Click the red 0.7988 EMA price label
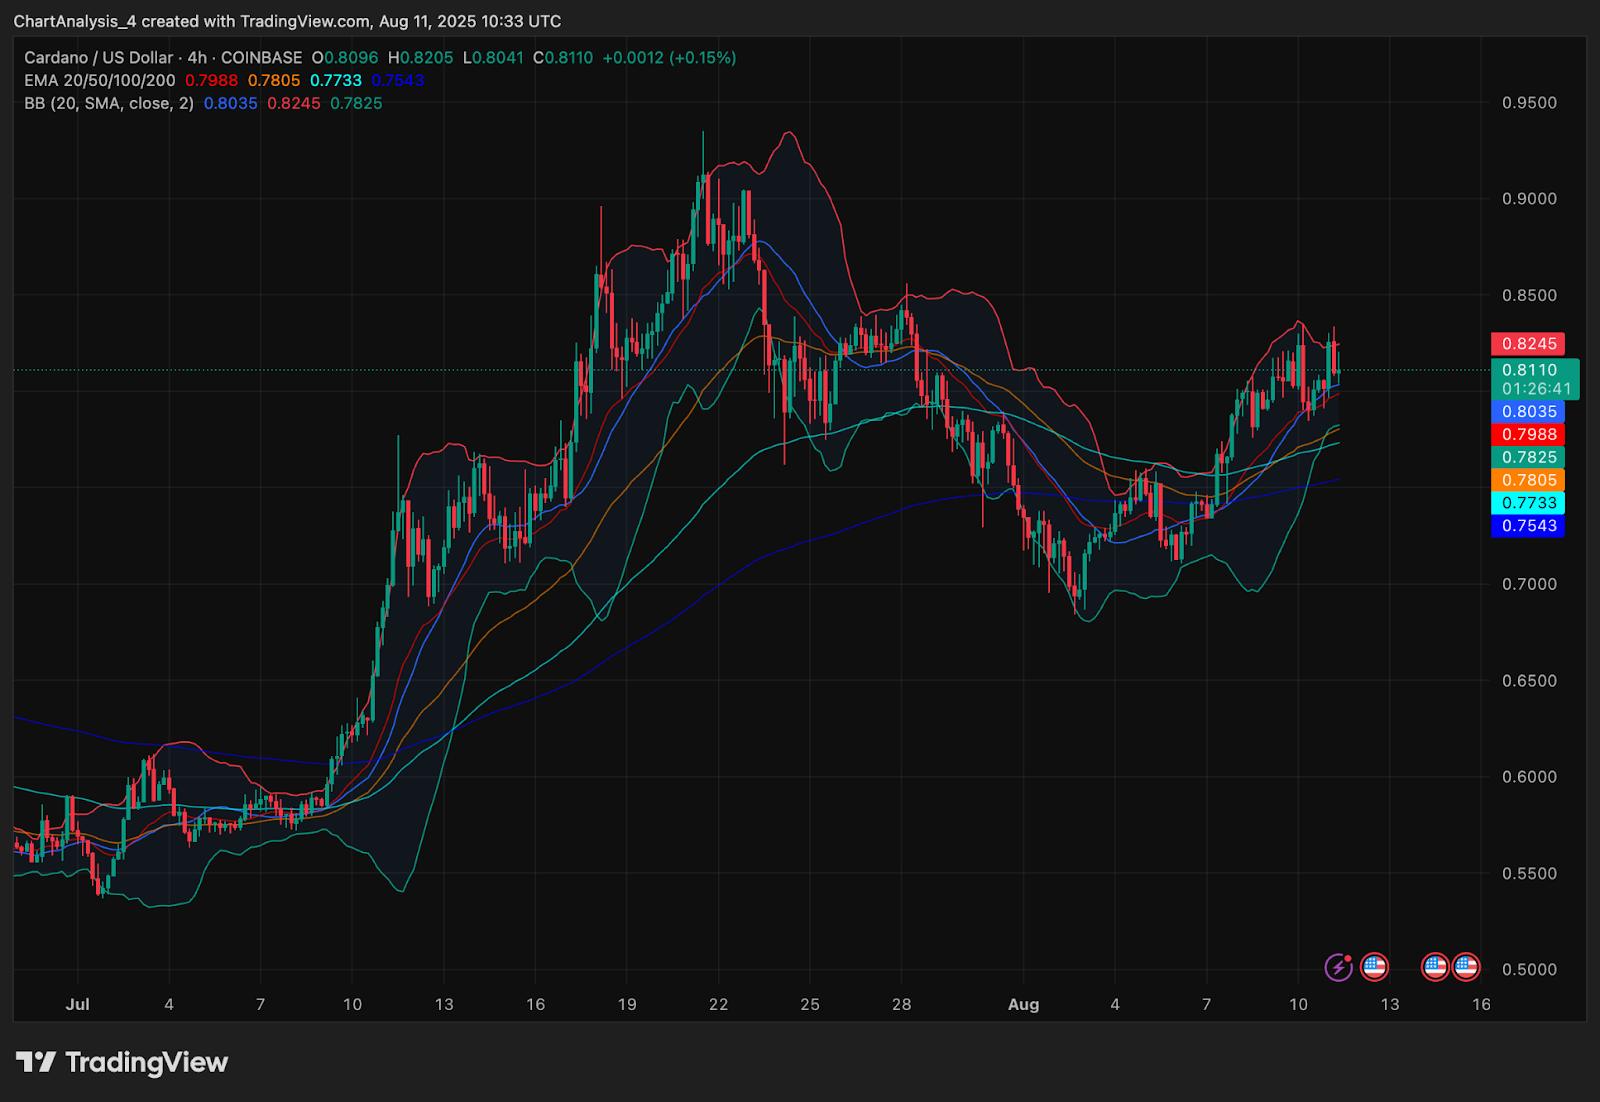 click(1528, 434)
